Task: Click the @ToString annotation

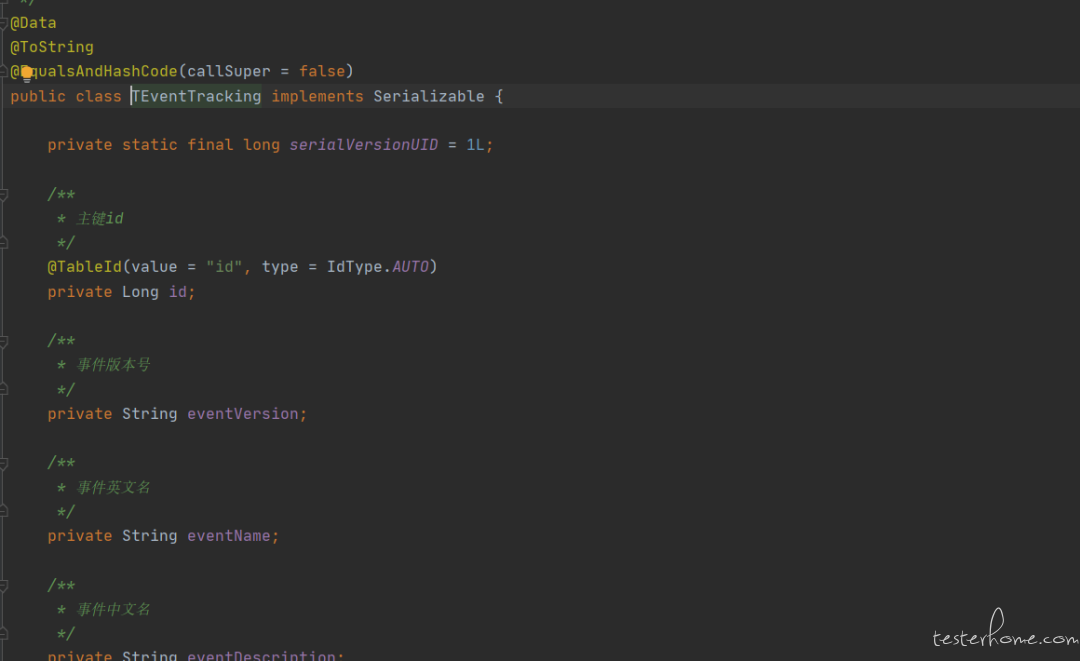Action: (52, 47)
